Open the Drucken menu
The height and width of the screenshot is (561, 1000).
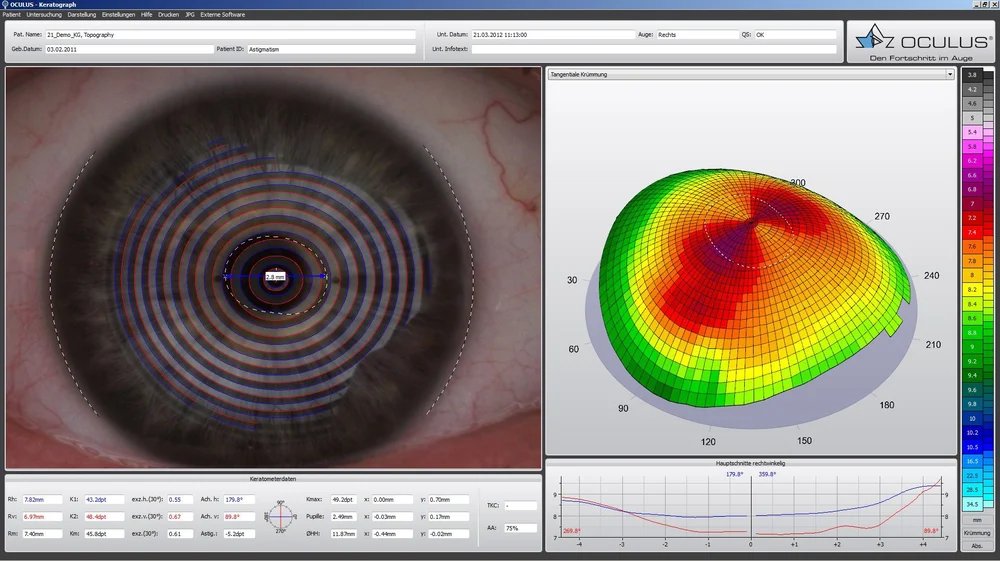click(168, 14)
